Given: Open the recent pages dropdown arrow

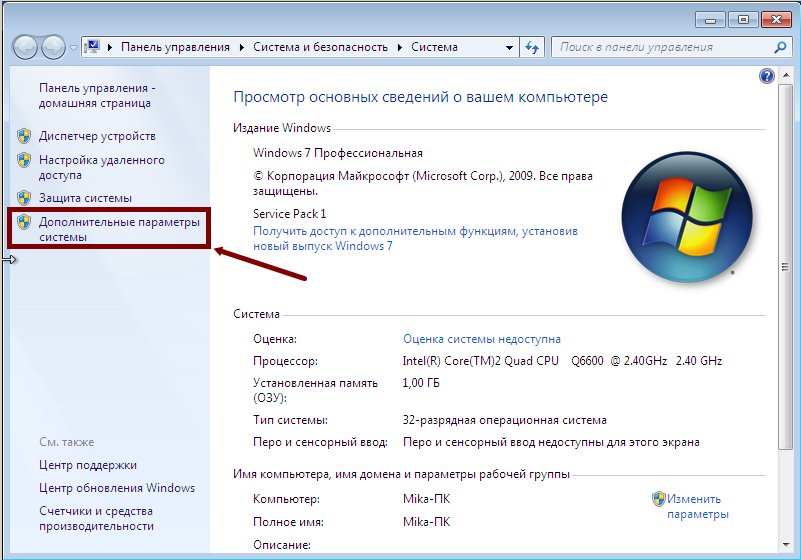Looking at the screenshot, I should (x=73, y=48).
